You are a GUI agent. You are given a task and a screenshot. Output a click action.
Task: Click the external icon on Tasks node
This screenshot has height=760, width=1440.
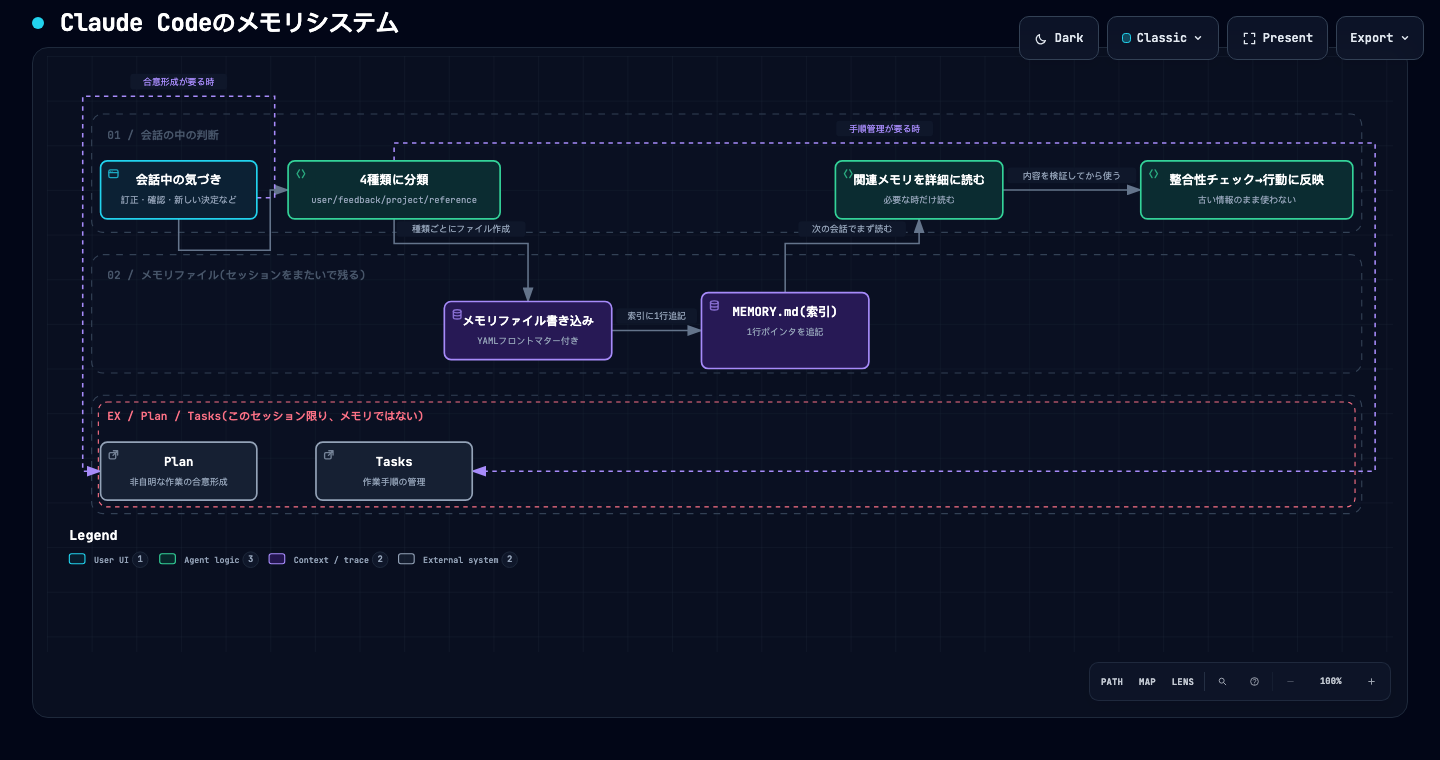(x=329, y=455)
